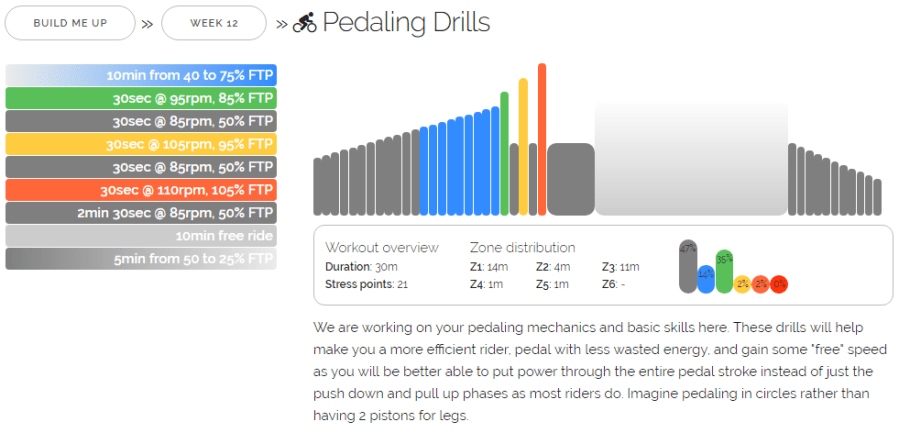This screenshot has height=433, width=899.
Task: Select the yellow 105rpm, 95% FTP segment
Action: 141,144
